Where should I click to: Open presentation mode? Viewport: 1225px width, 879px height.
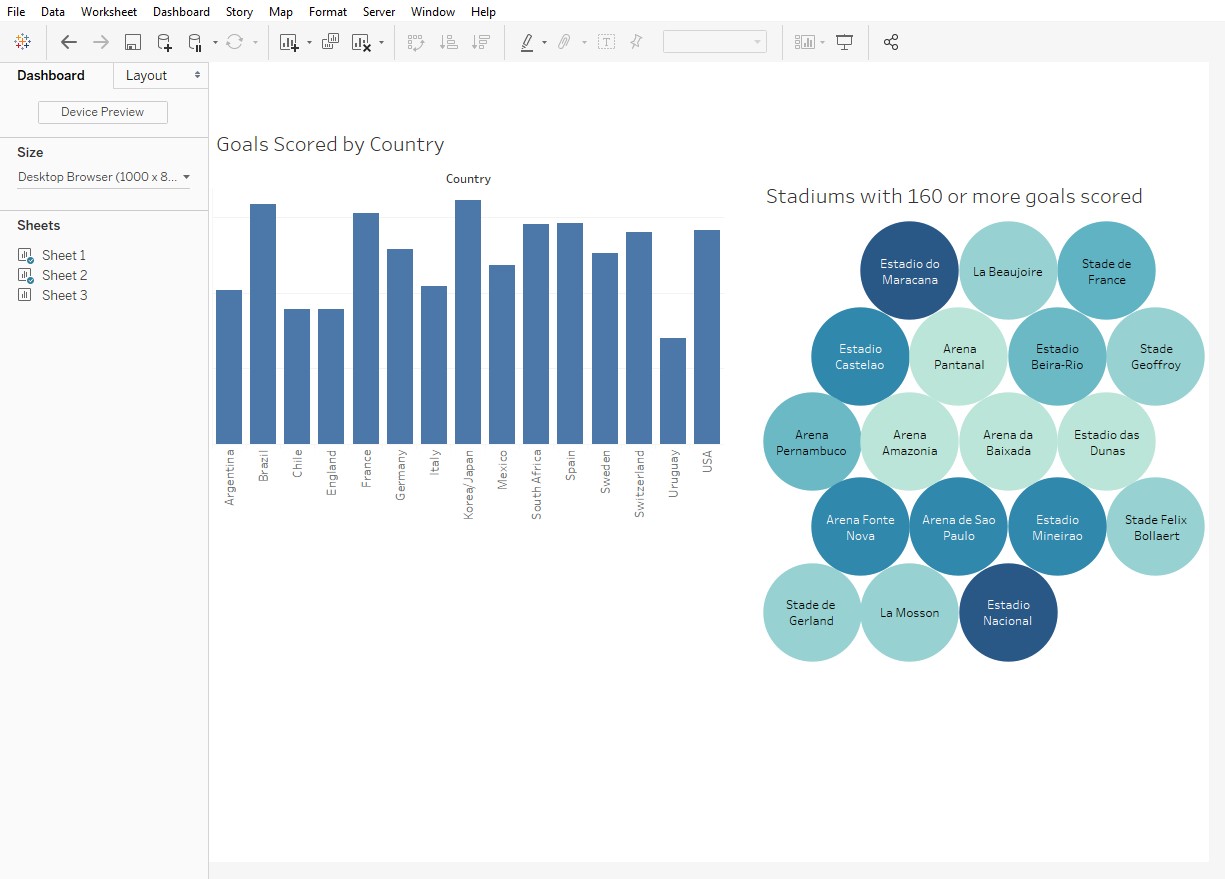tap(845, 42)
